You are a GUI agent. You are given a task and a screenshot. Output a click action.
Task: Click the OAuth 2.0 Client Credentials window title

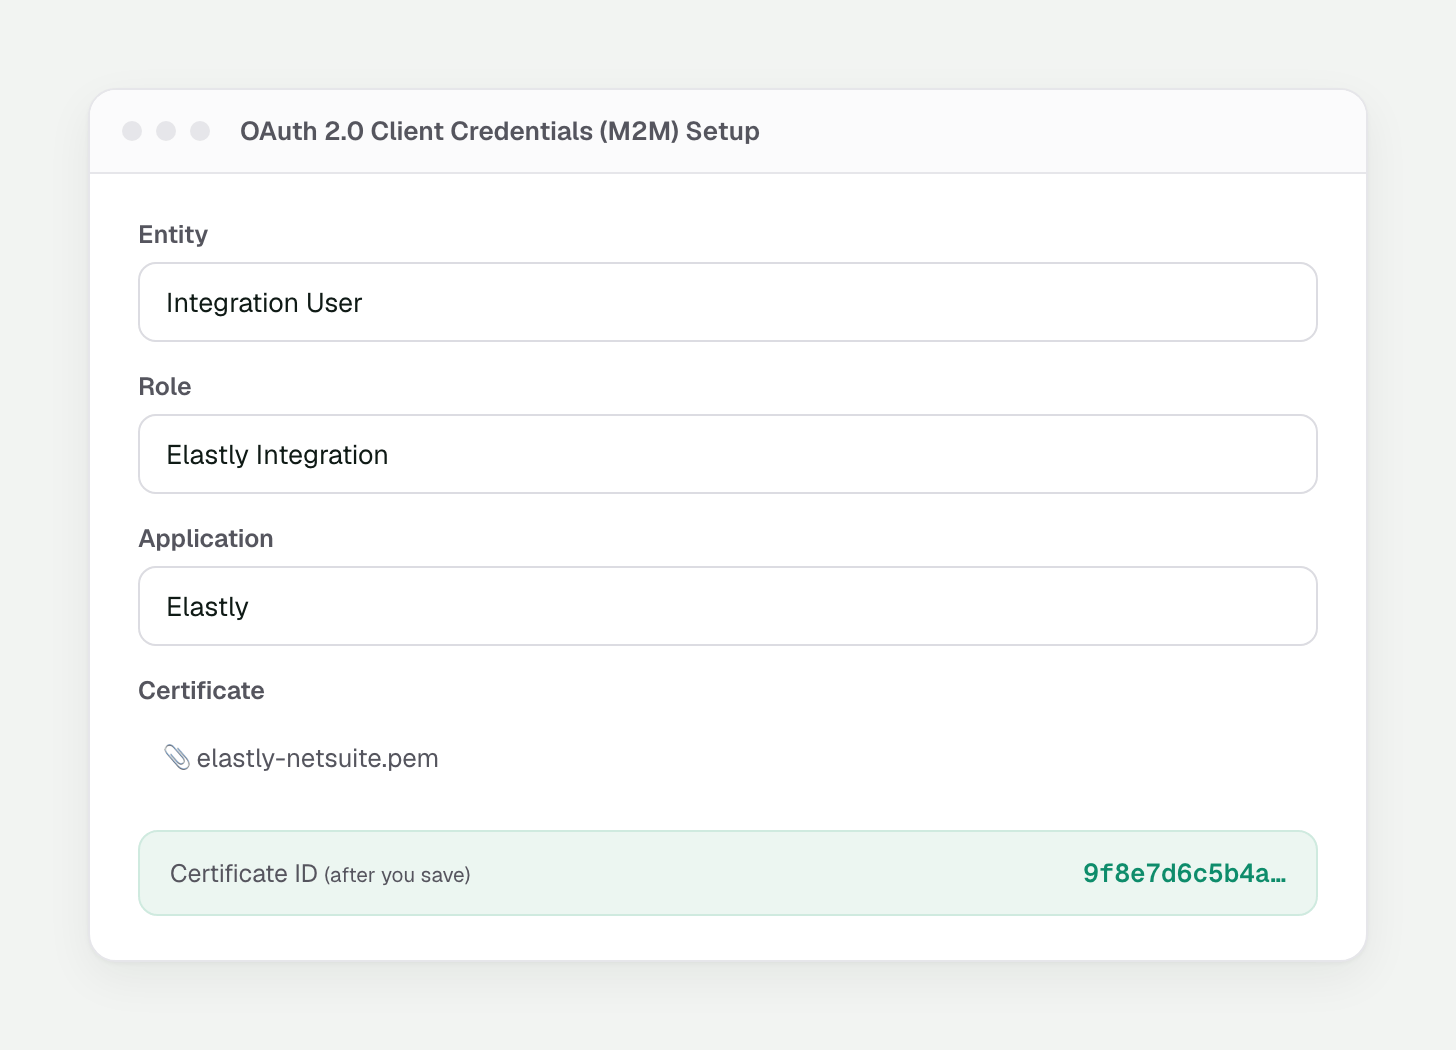pos(500,131)
